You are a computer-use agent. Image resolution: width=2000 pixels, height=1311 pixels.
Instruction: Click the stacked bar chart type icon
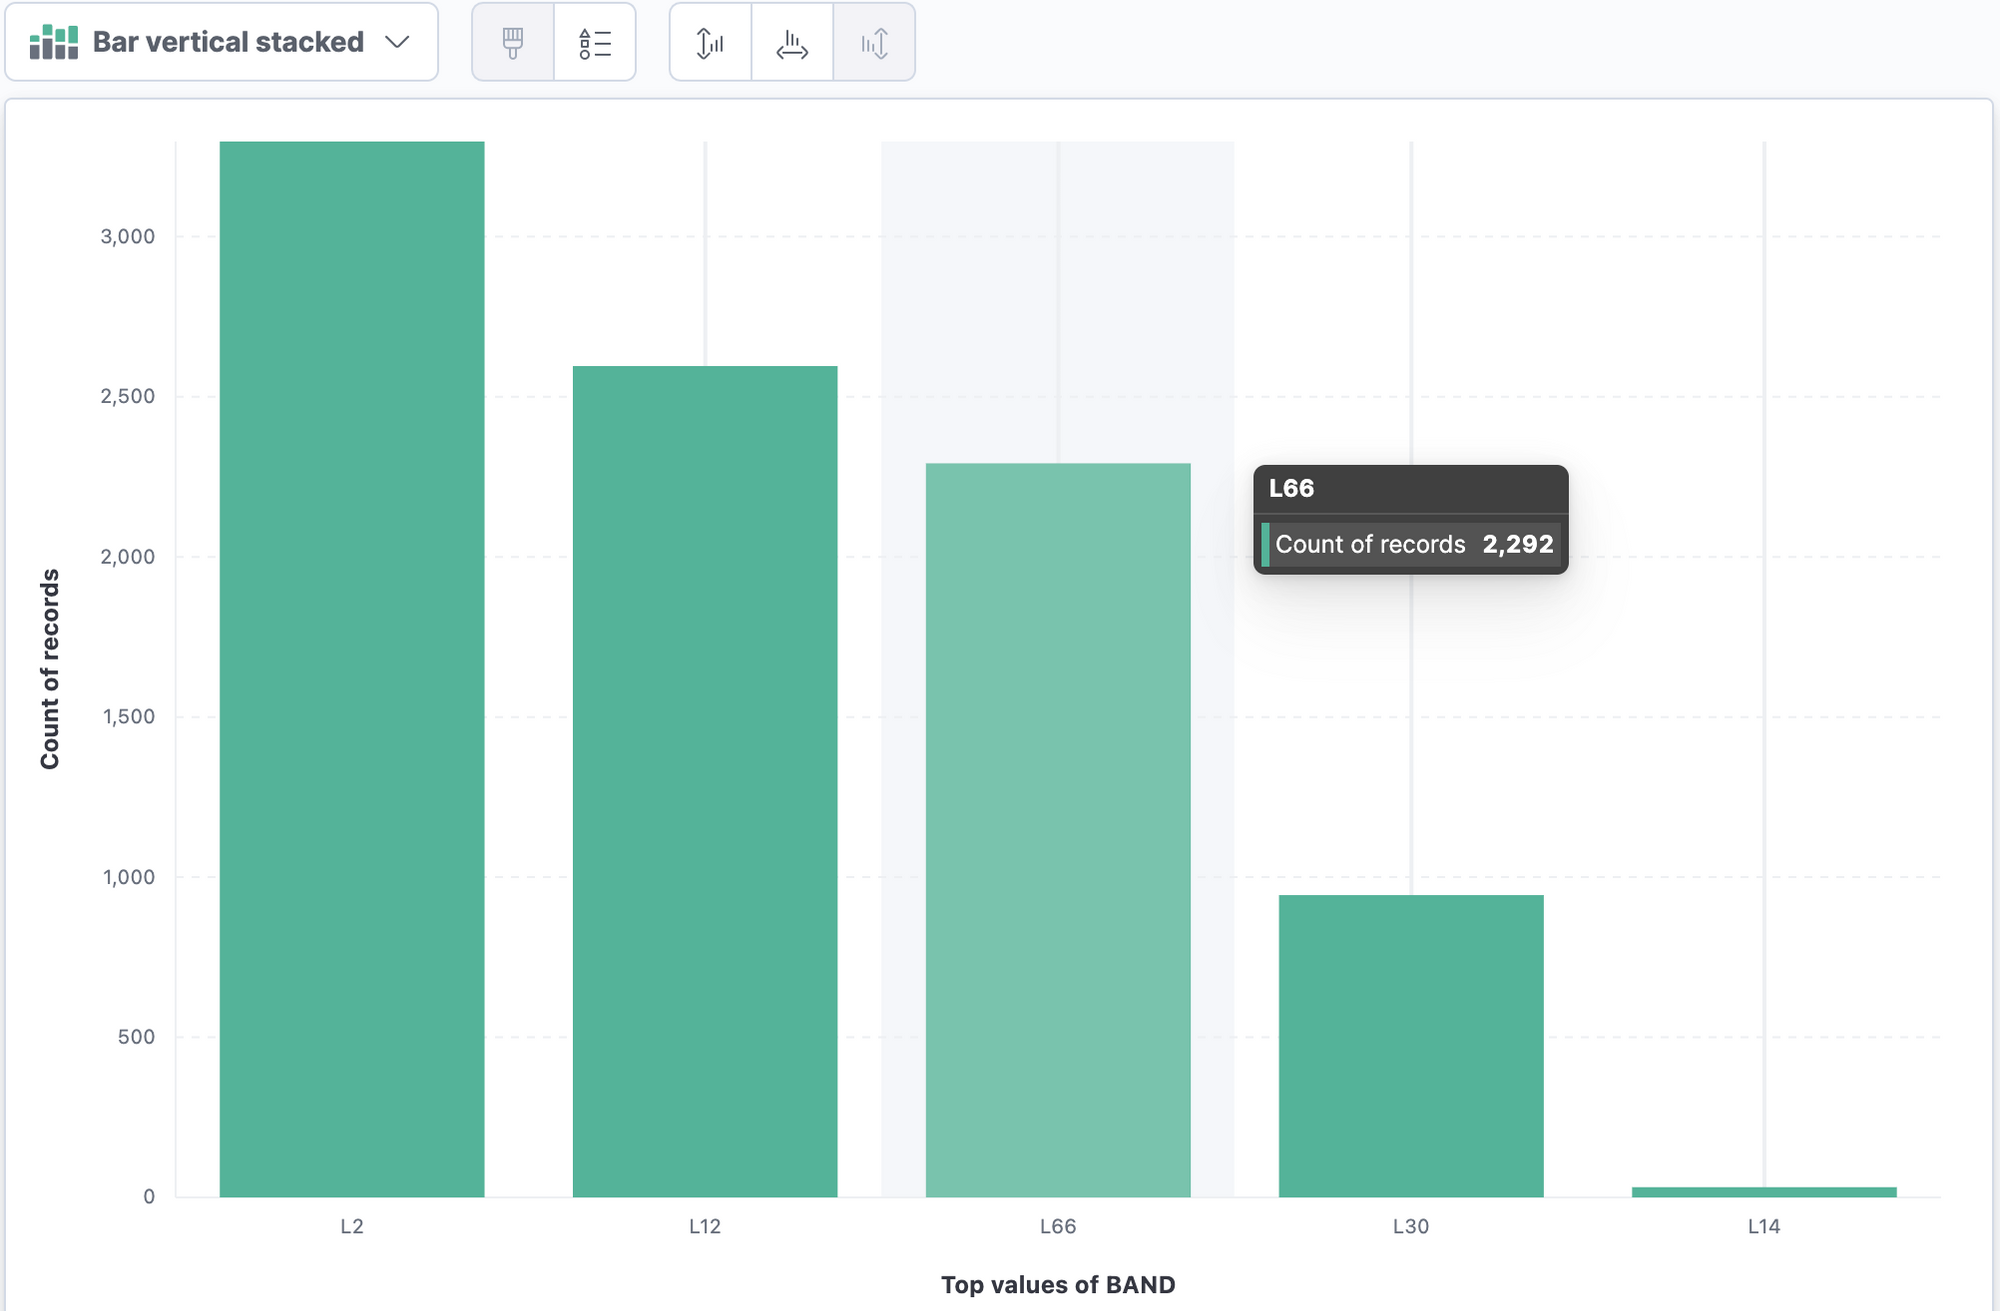tap(54, 42)
